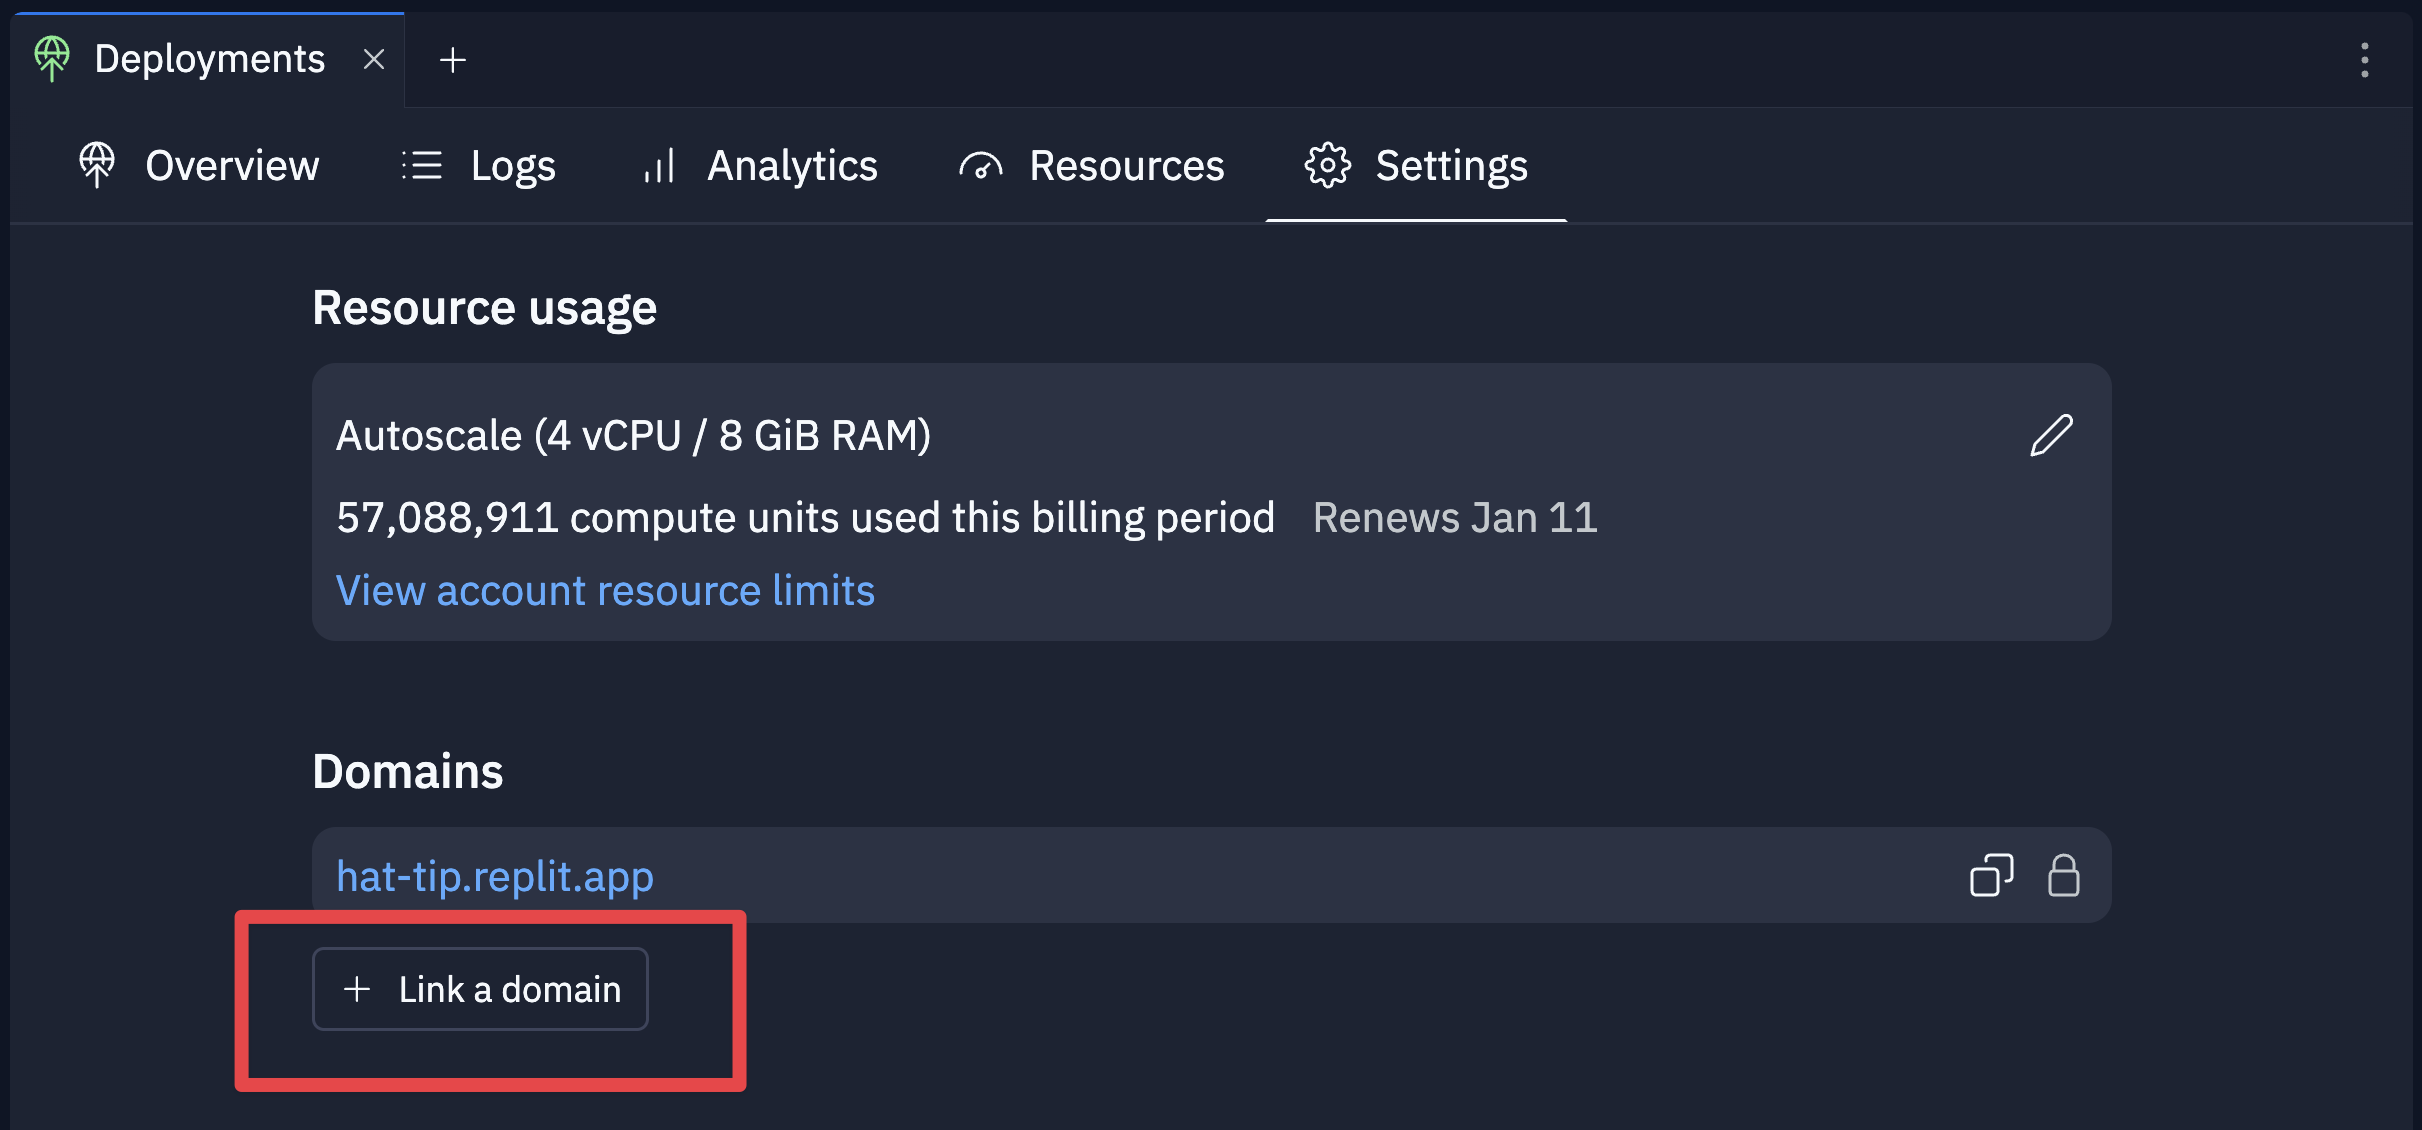This screenshot has width=2422, height=1130.
Task: Switch to the Resources tab
Action: coord(1091,166)
